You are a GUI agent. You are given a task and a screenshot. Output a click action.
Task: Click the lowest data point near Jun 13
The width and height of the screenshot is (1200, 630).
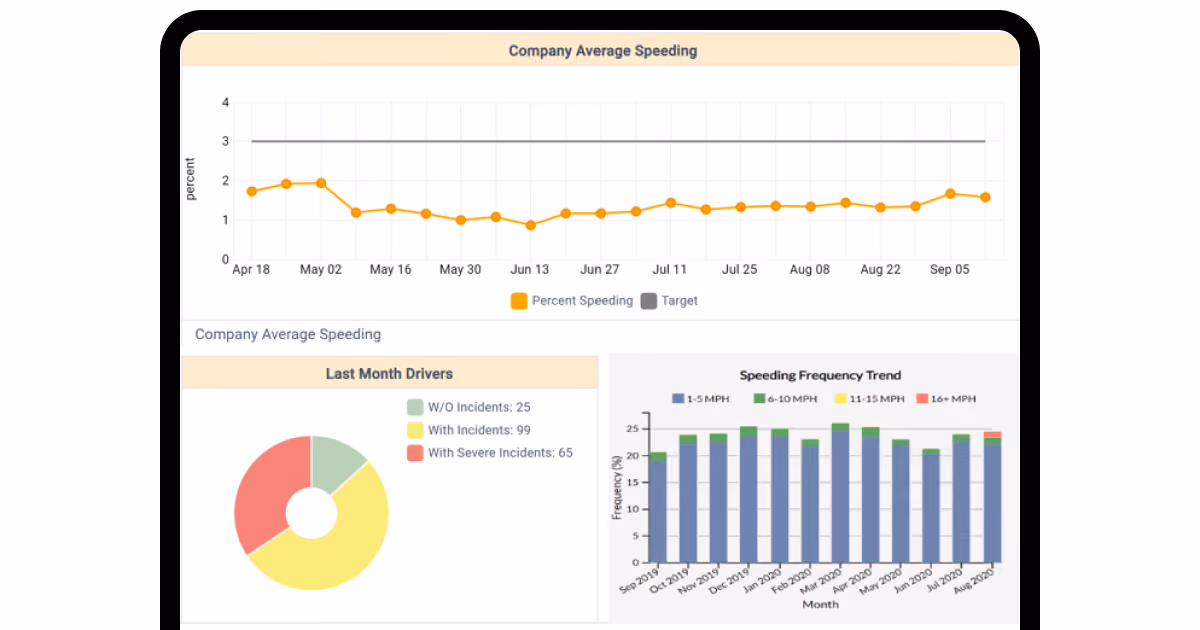pos(530,225)
